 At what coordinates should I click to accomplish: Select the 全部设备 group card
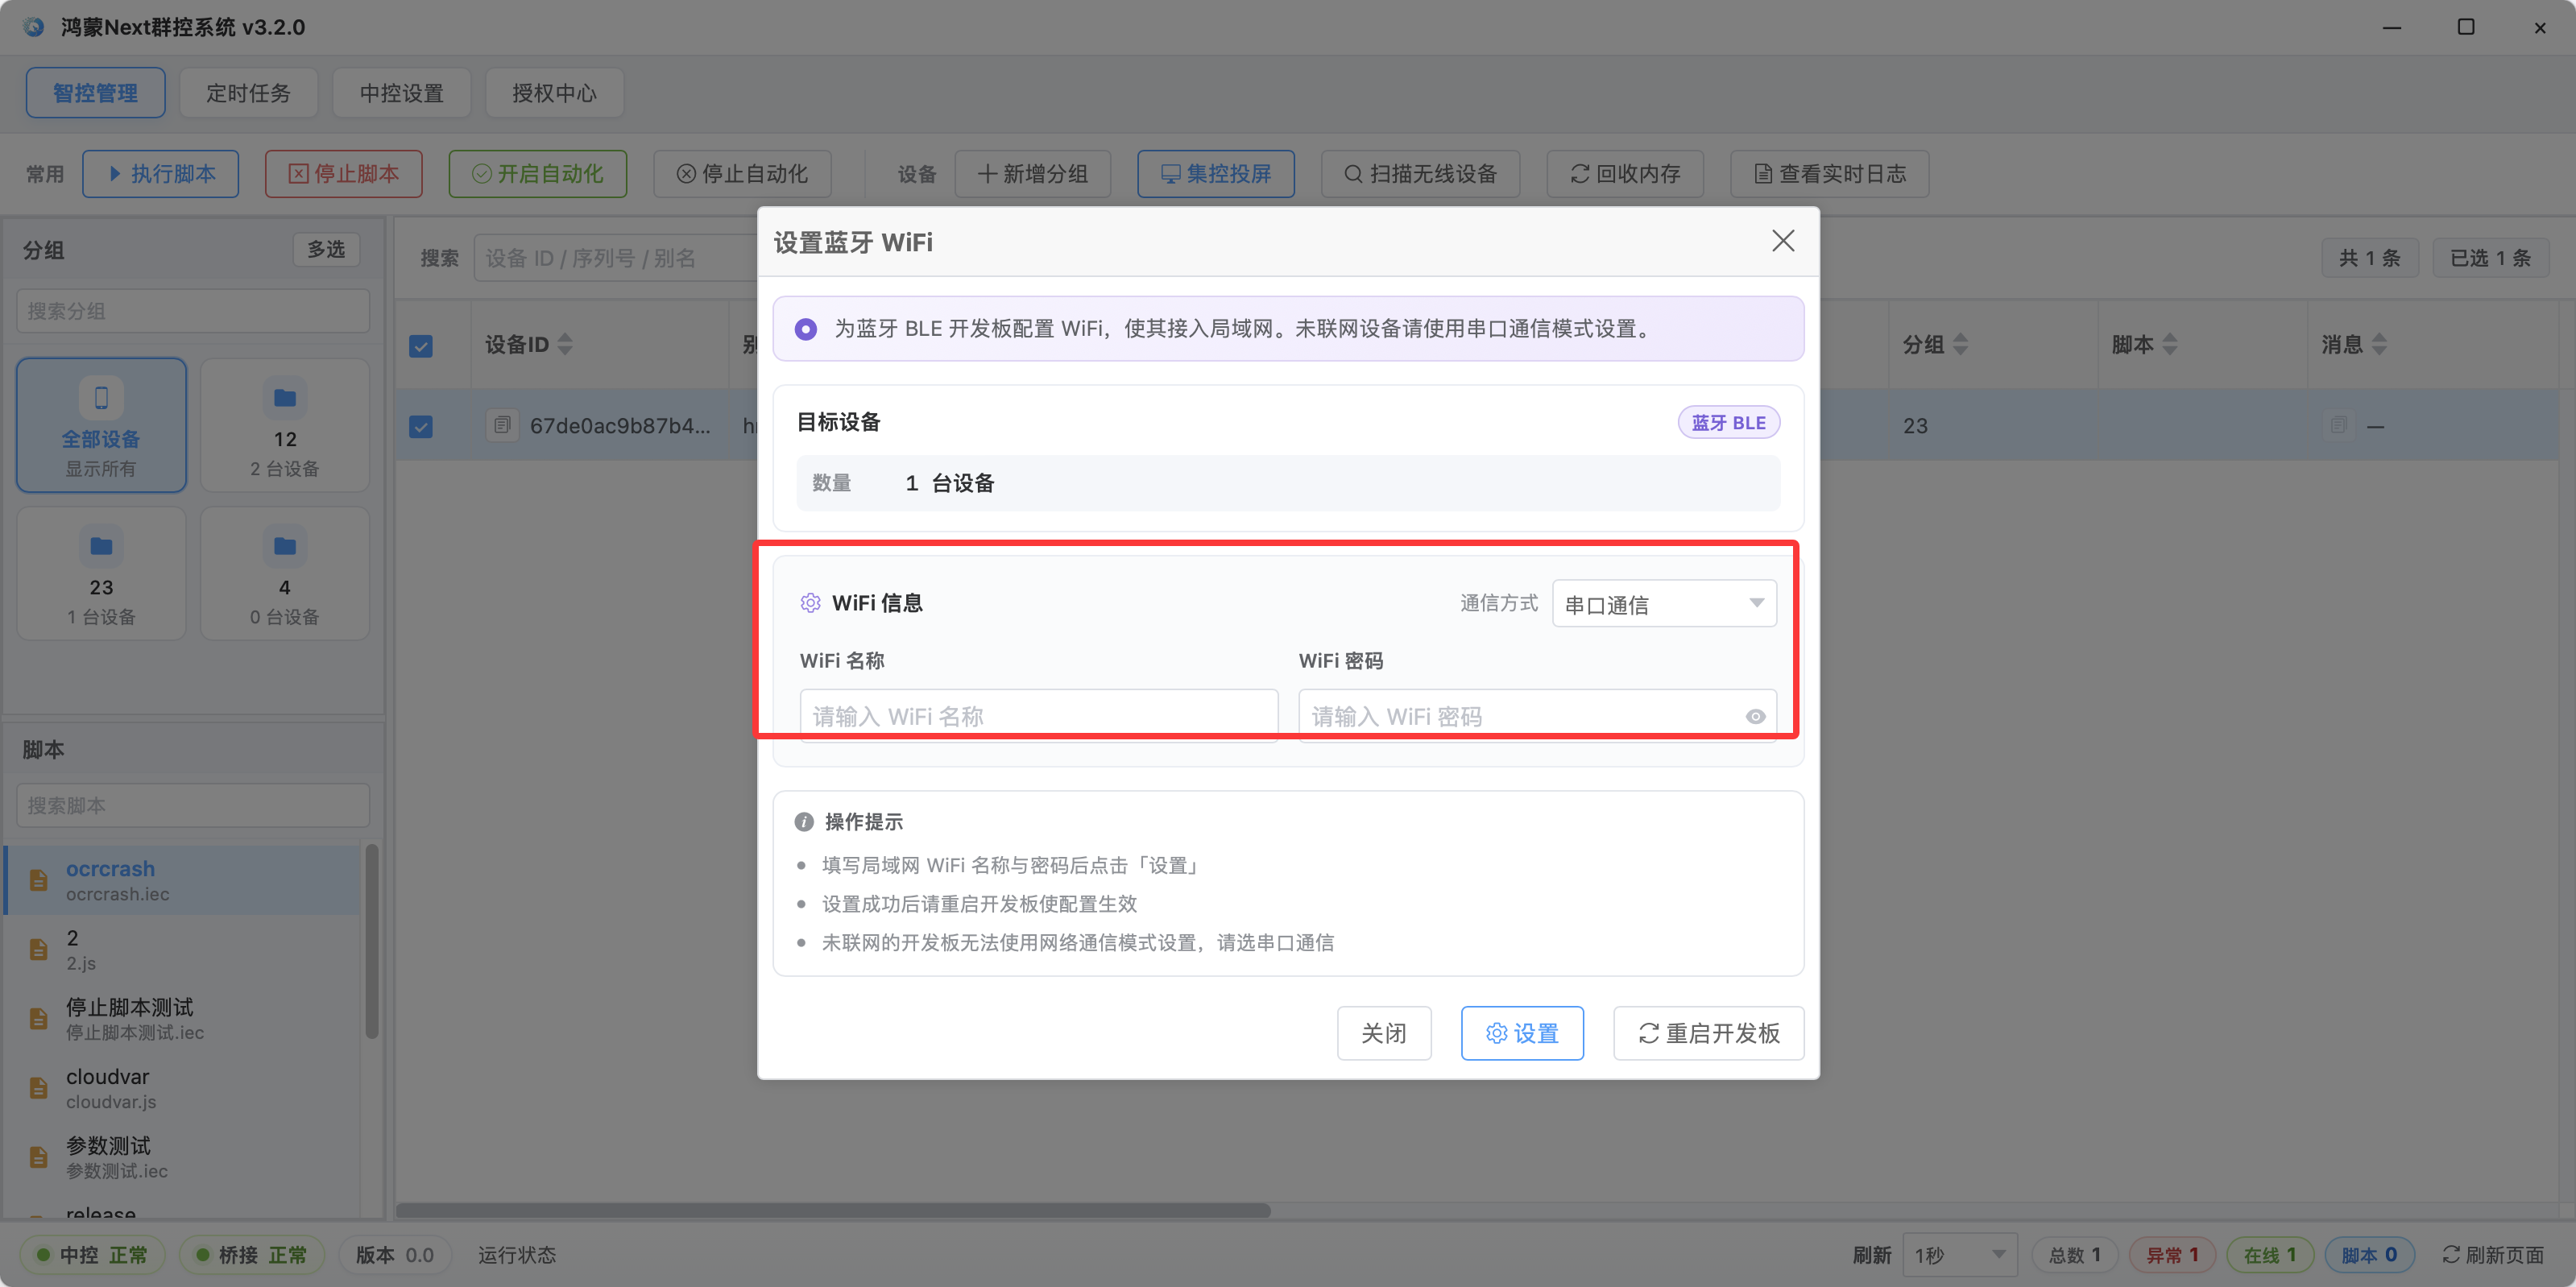(x=101, y=425)
